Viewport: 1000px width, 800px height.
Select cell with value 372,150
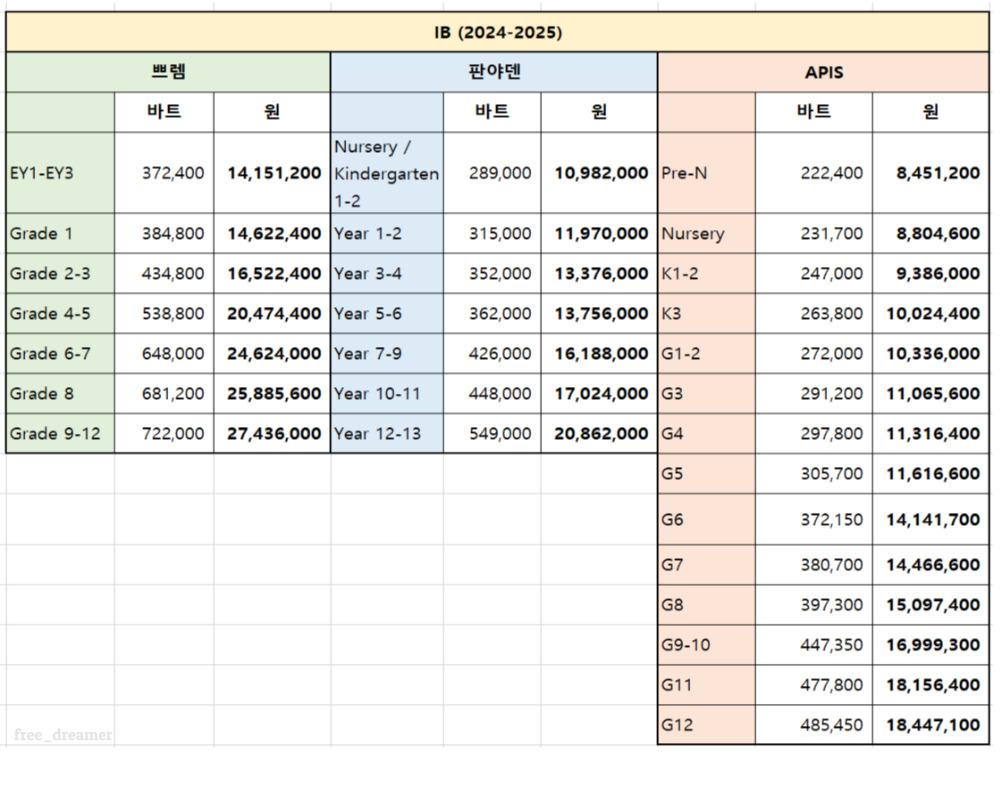tap(814, 519)
